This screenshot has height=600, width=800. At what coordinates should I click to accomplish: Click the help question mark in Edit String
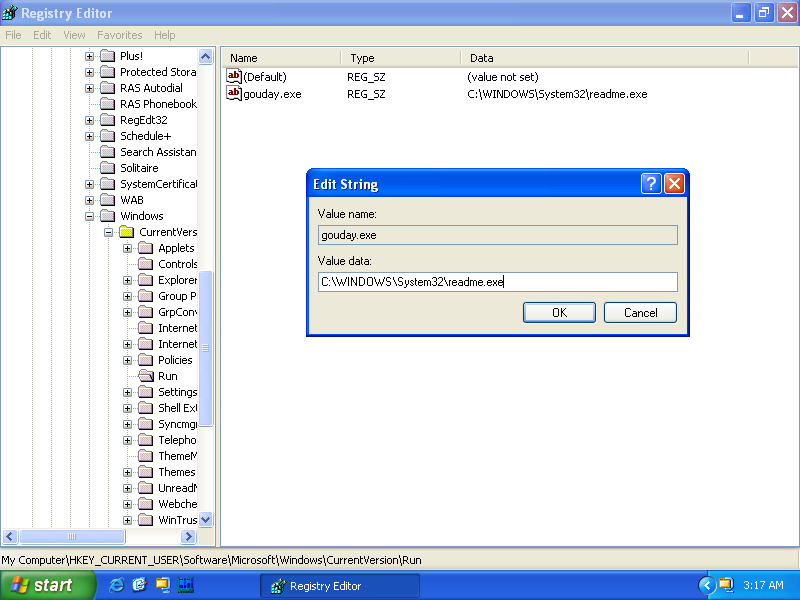click(x=651, y=184)
